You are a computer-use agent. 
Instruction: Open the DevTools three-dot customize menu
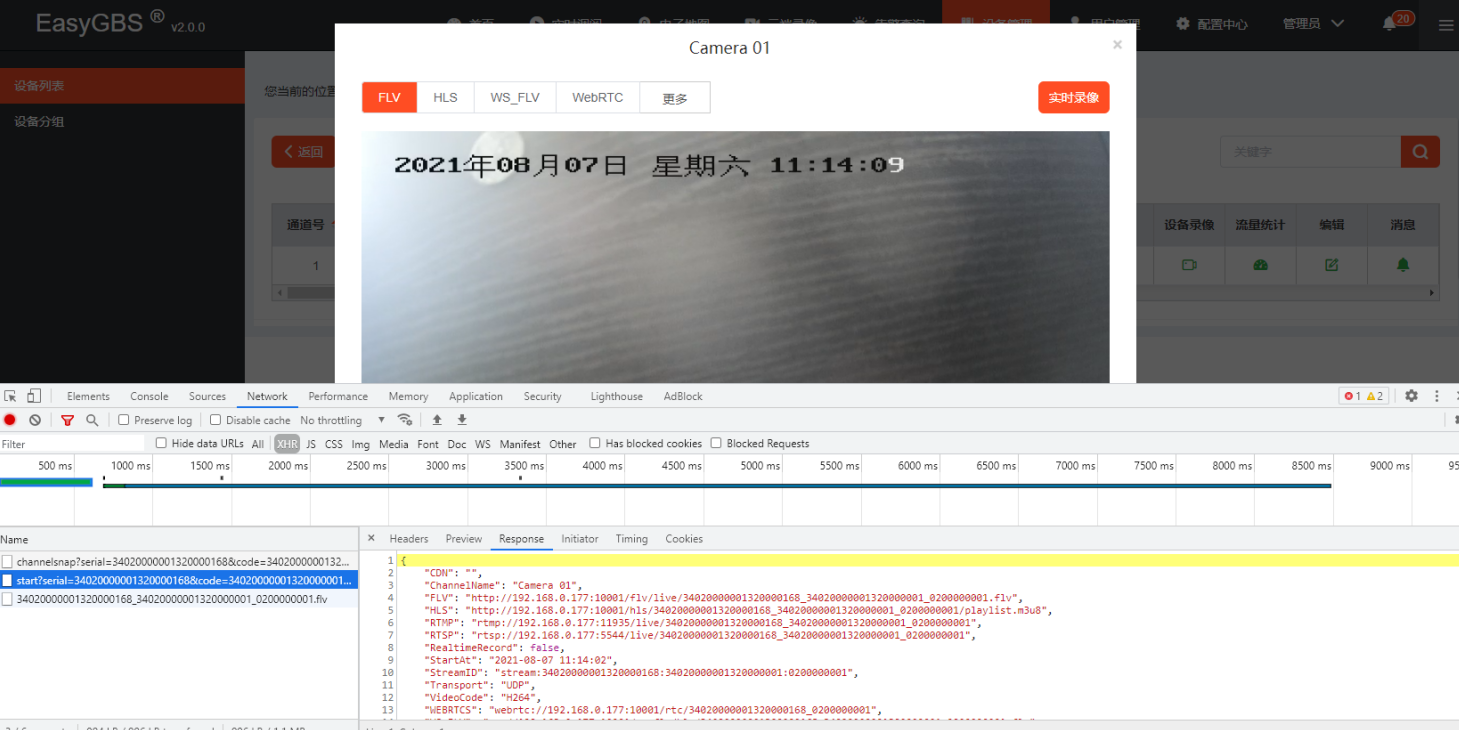point(1437,396)
